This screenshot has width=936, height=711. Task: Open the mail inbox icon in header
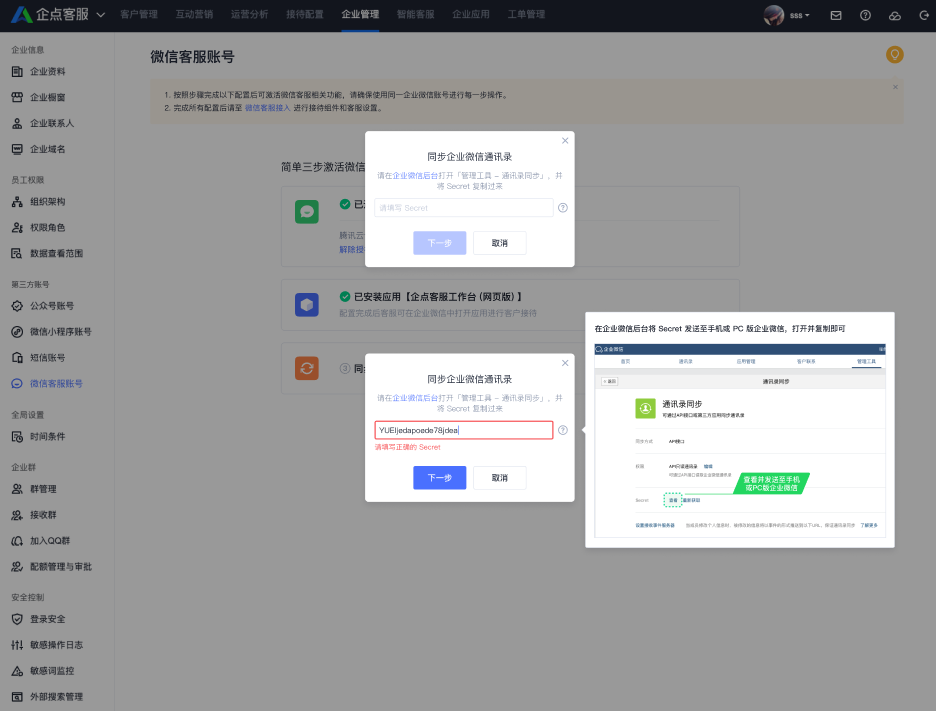pos(836,16)
